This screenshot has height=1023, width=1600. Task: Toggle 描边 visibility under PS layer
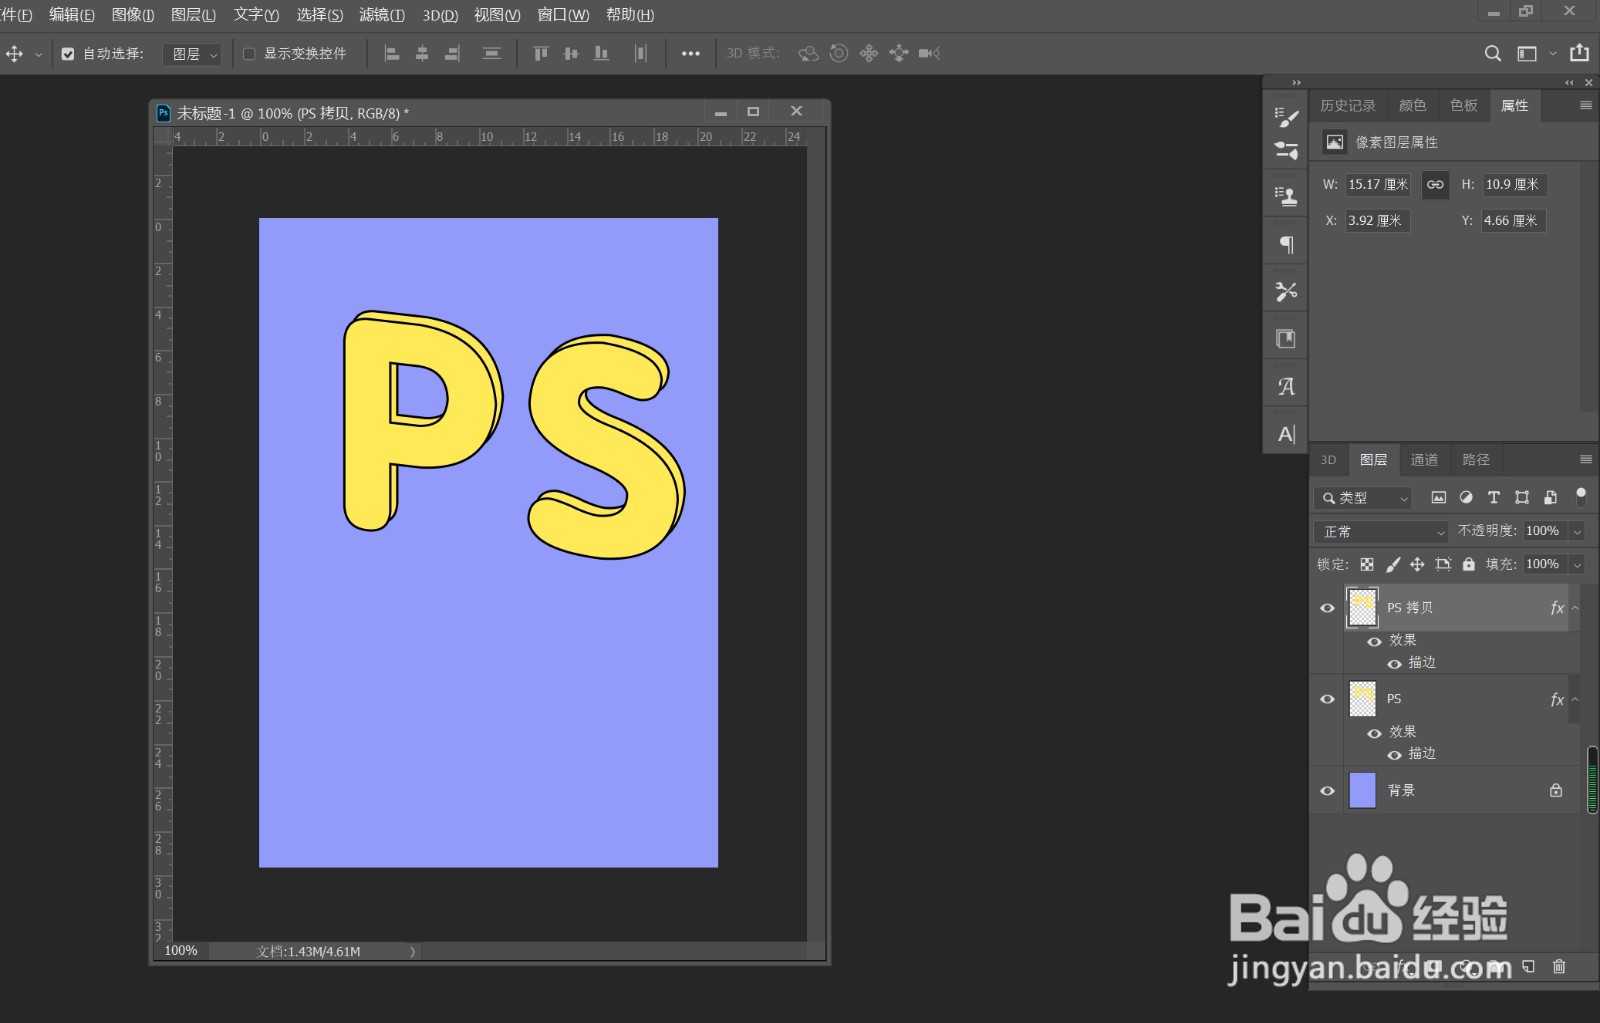click(1394, 755)
